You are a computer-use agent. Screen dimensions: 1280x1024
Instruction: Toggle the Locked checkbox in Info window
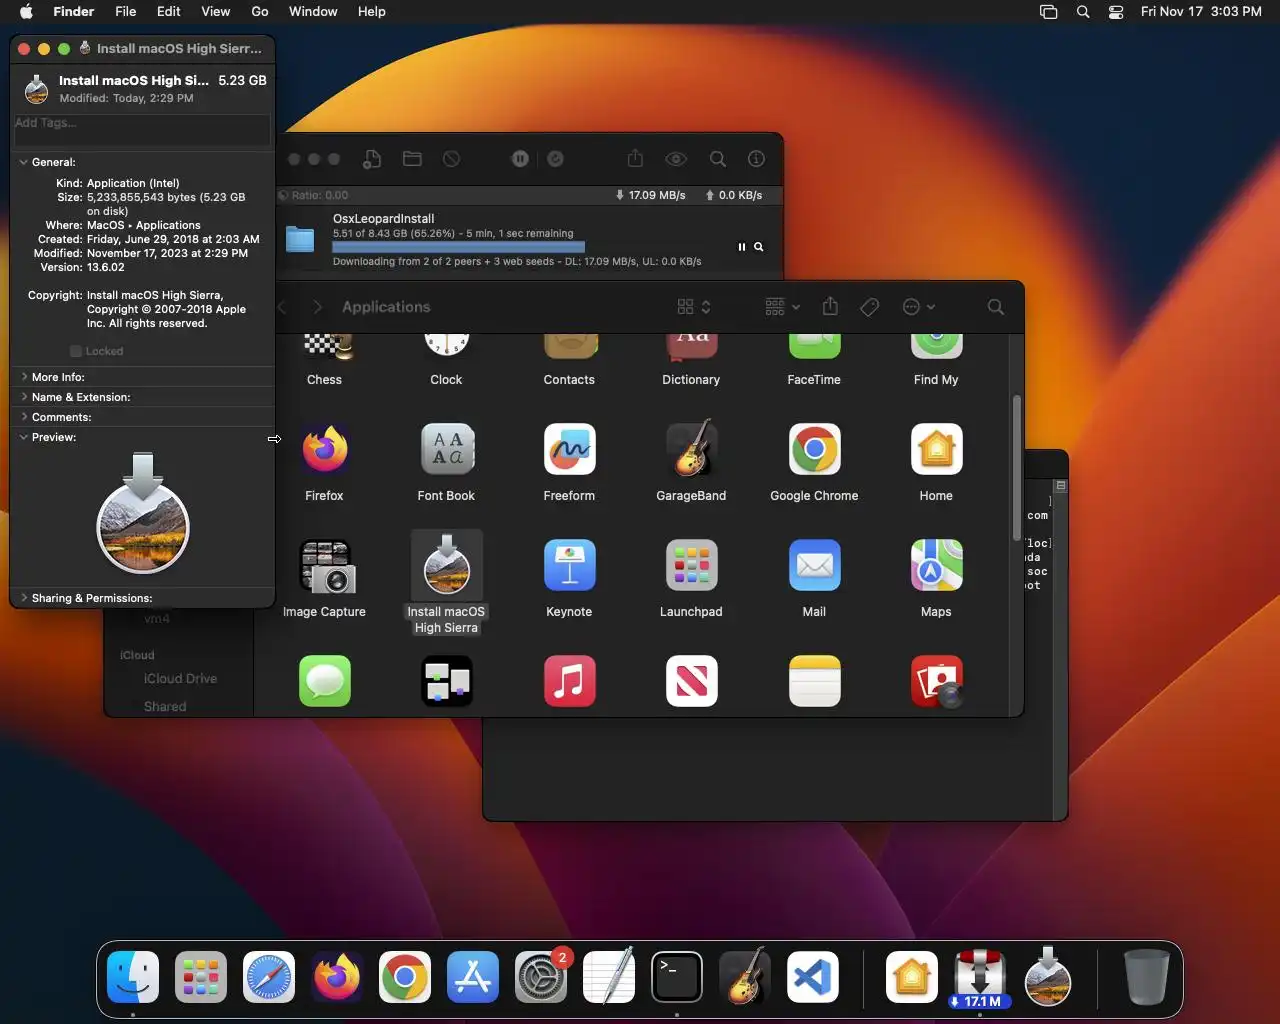tap(76, 351)
